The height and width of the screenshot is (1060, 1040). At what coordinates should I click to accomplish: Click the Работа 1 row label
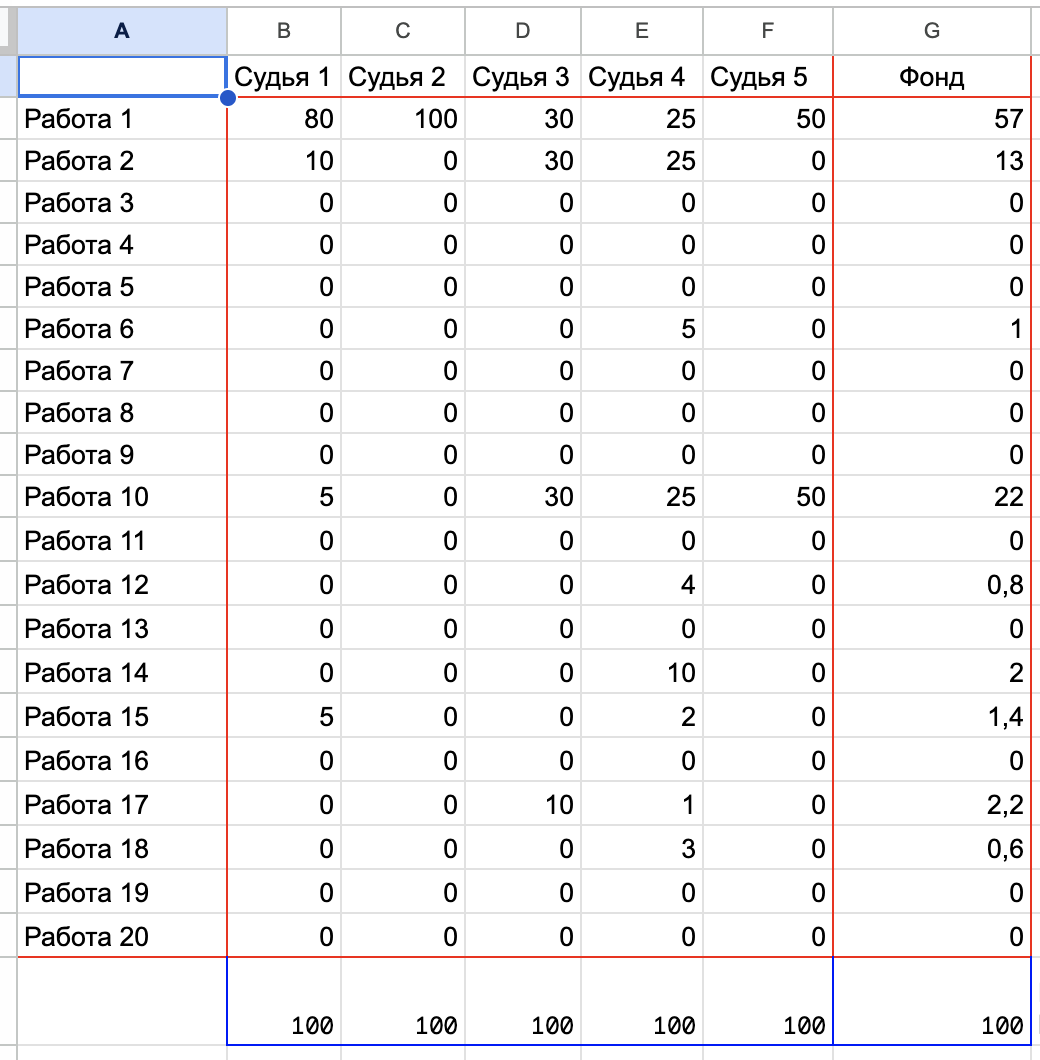122,119
